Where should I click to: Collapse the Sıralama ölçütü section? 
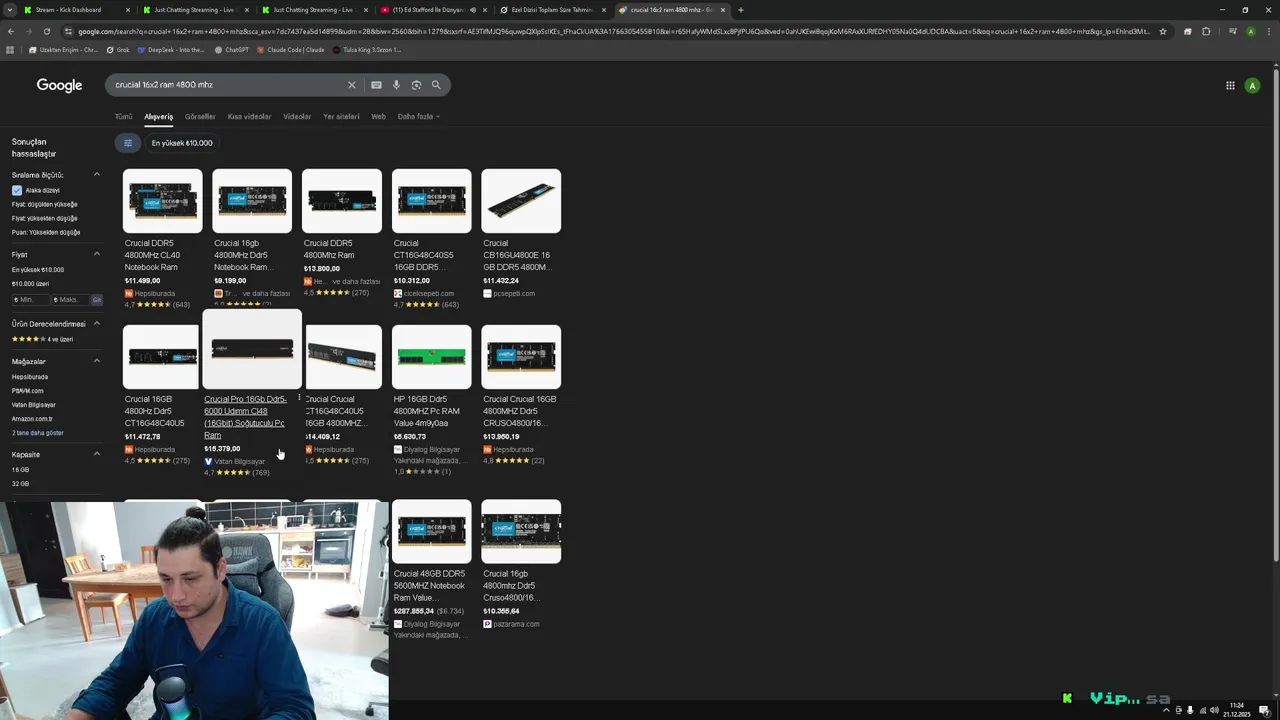97,175
